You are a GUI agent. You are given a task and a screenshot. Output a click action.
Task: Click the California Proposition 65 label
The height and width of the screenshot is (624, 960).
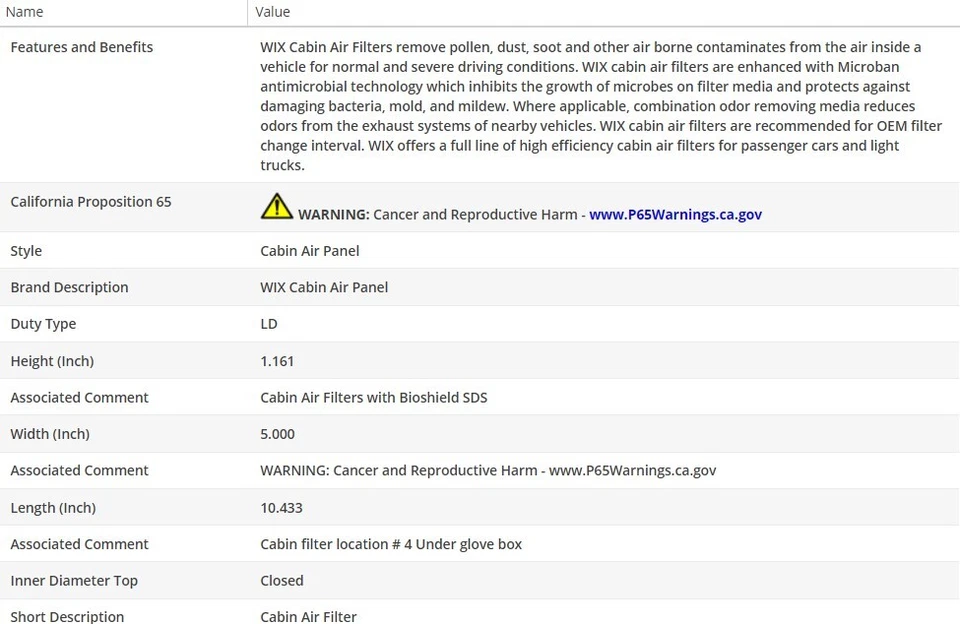pyautogui.click(x=91, y=202)
